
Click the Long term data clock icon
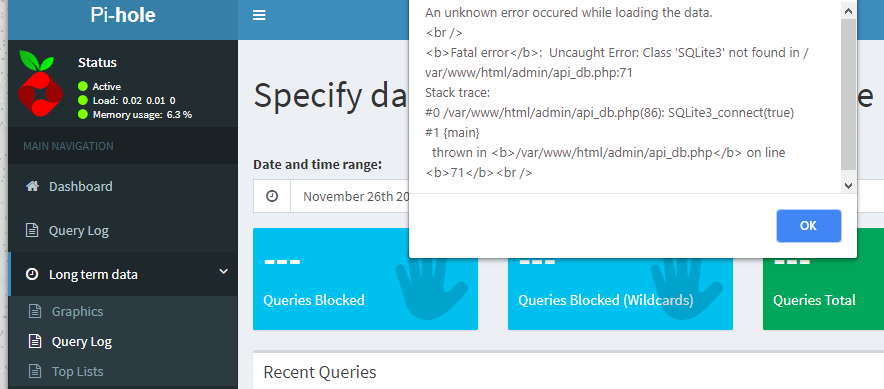[x=32, y=275]
